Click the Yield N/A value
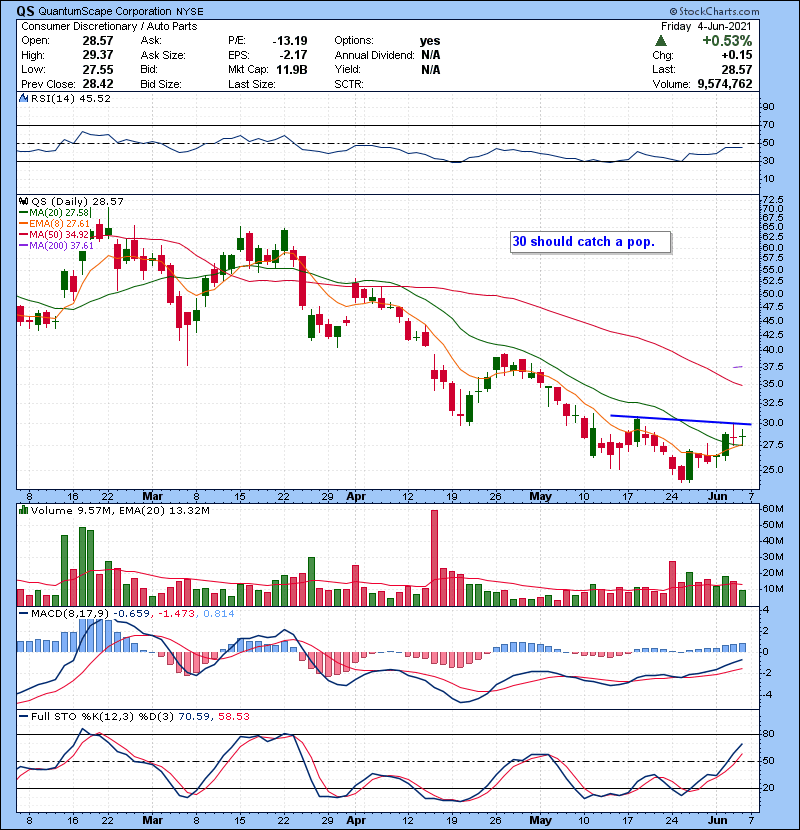 click(x=430, y=69)
